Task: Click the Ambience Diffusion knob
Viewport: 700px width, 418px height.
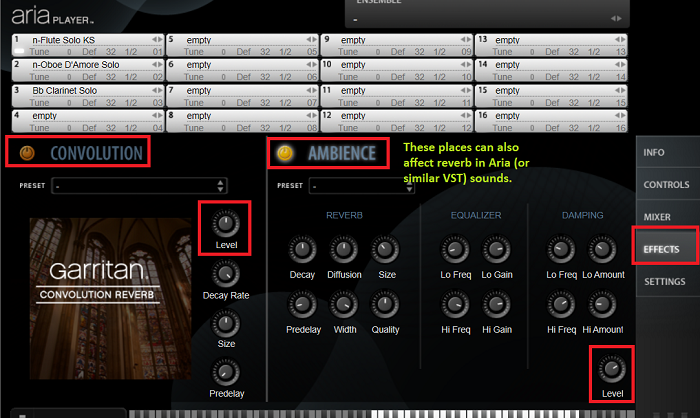Action: (343, 250)
